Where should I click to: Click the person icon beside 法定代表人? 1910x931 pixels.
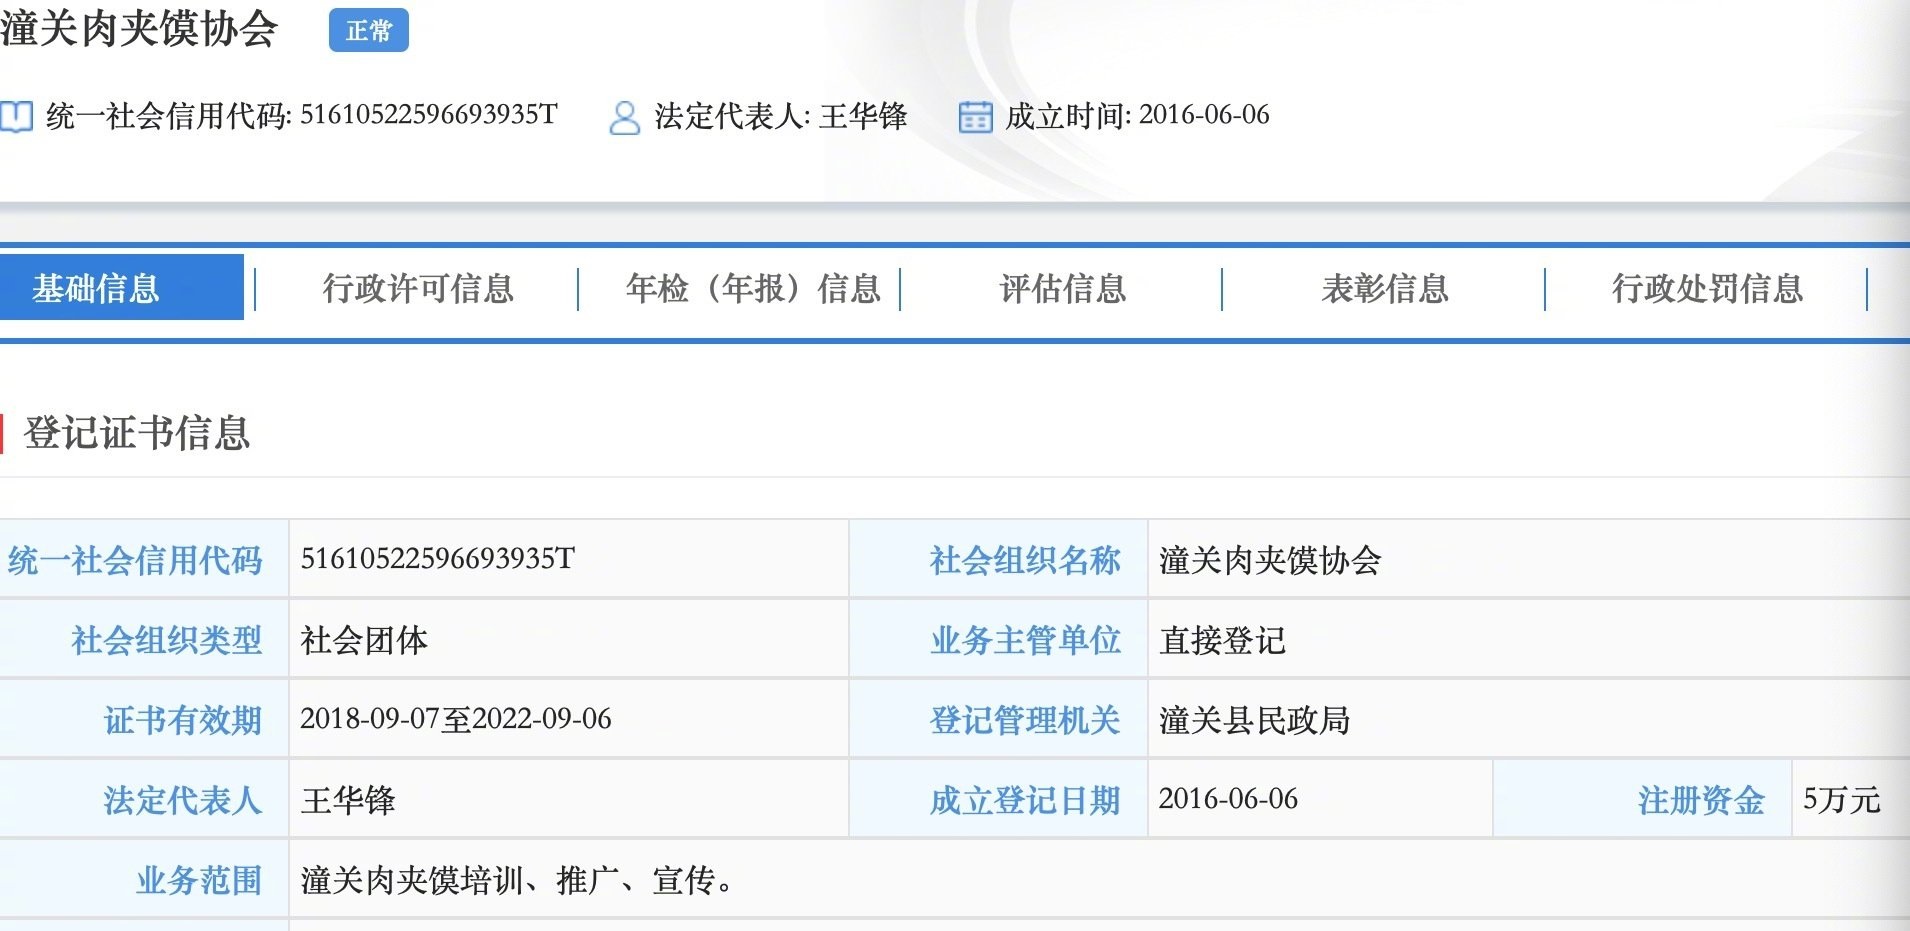pos(624,117)
